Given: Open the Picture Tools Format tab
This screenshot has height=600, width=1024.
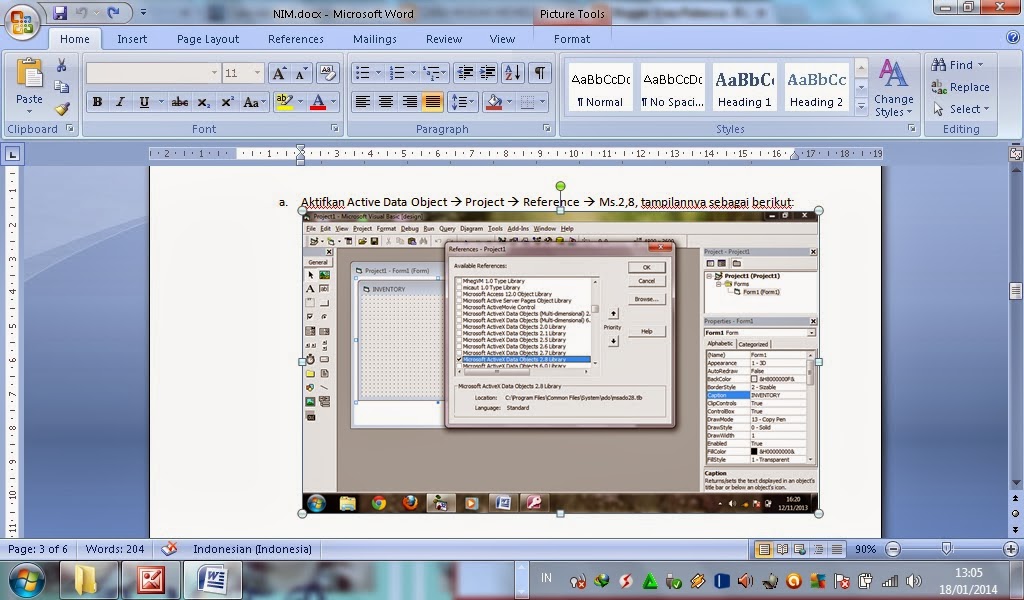Looking at the screenshot, I should pos(571,39).
